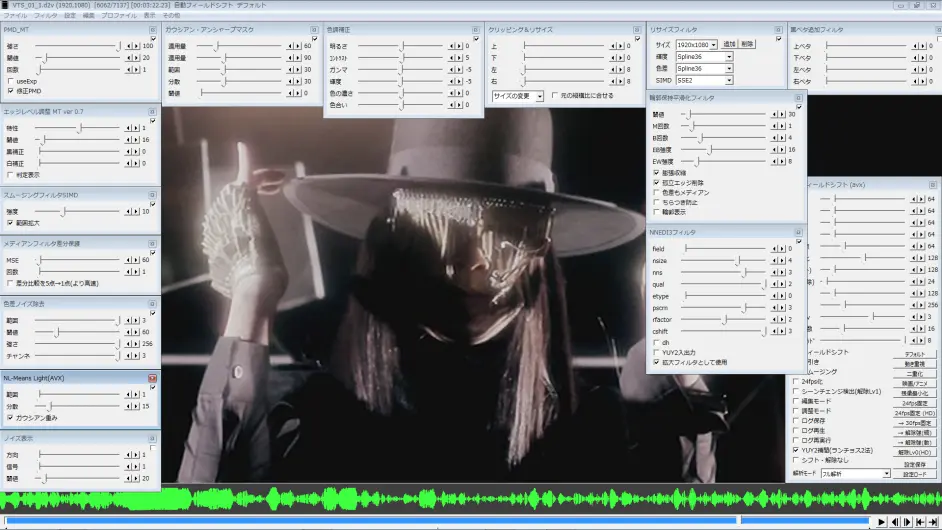
Task: Click the 設定保存 button
Action: (914, 464)
